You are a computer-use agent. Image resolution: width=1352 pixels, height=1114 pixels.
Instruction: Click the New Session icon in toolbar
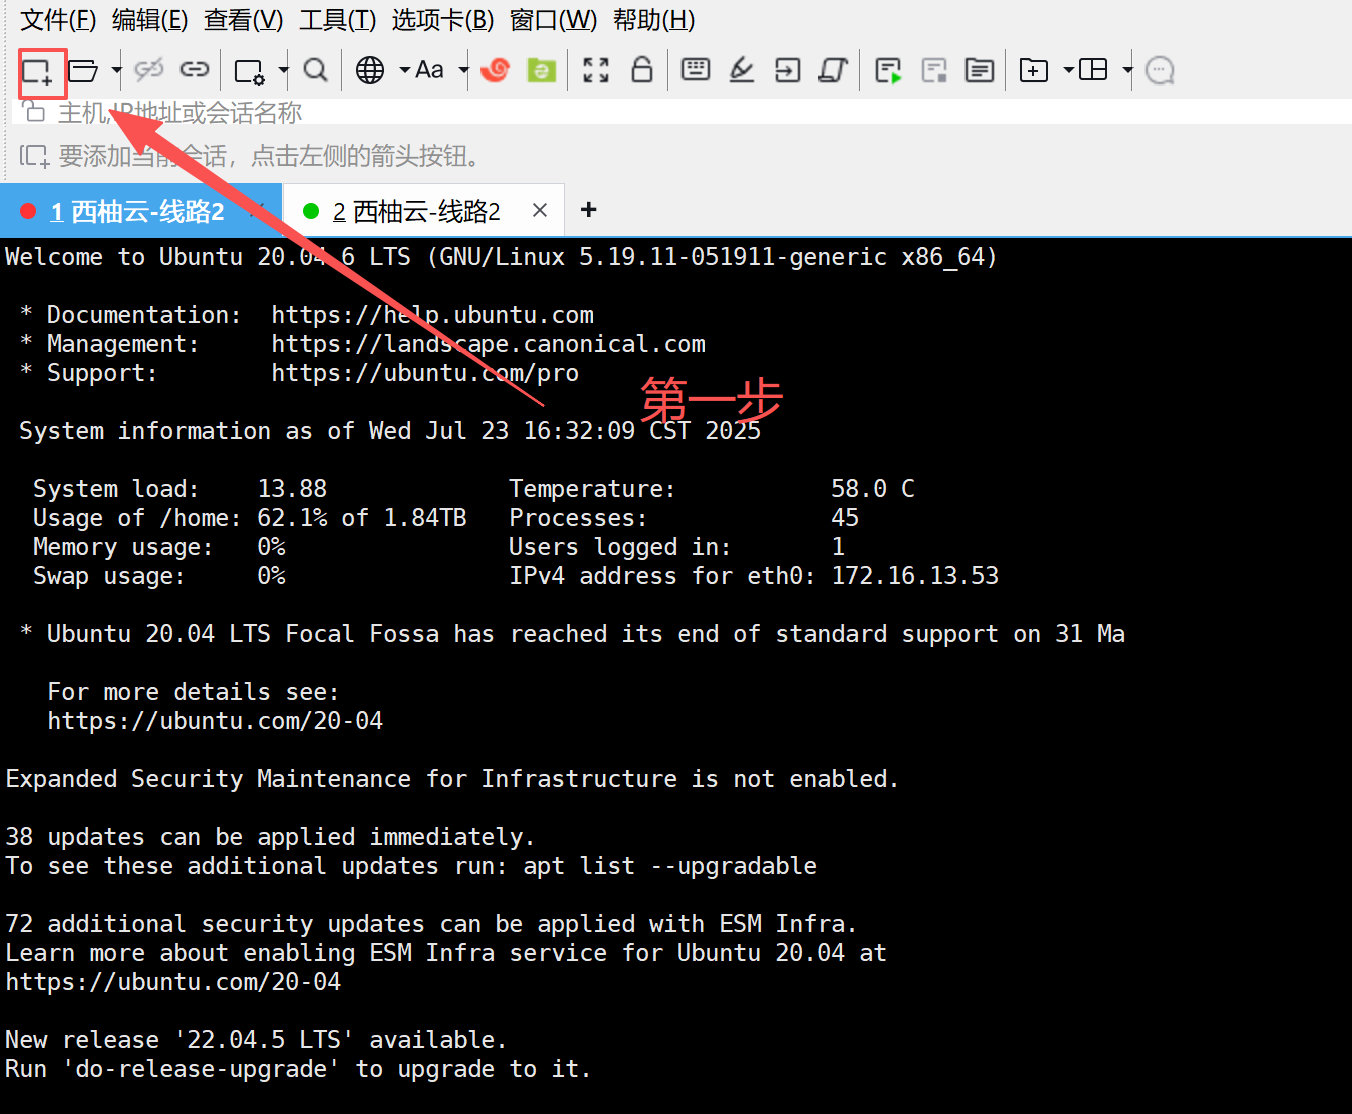tap(38, 71)
